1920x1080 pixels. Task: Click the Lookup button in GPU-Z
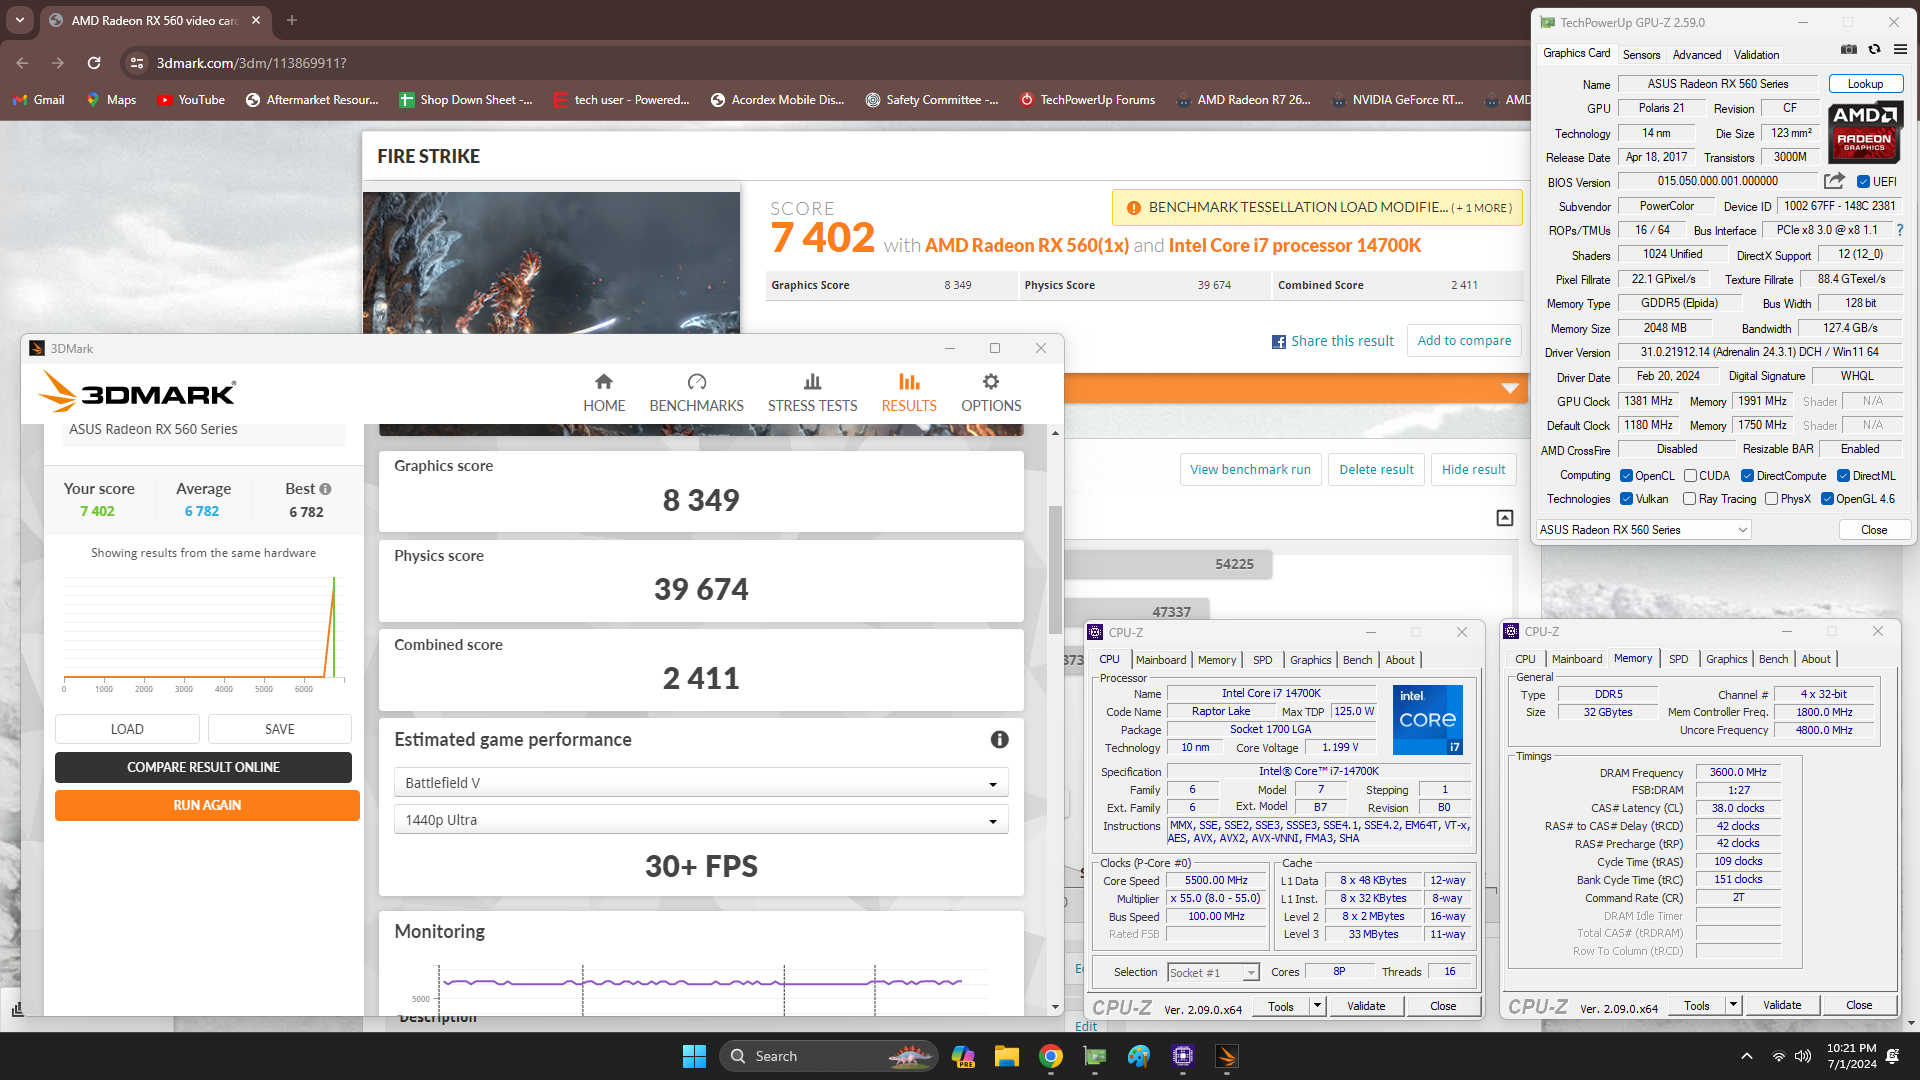coord(1865,84)
